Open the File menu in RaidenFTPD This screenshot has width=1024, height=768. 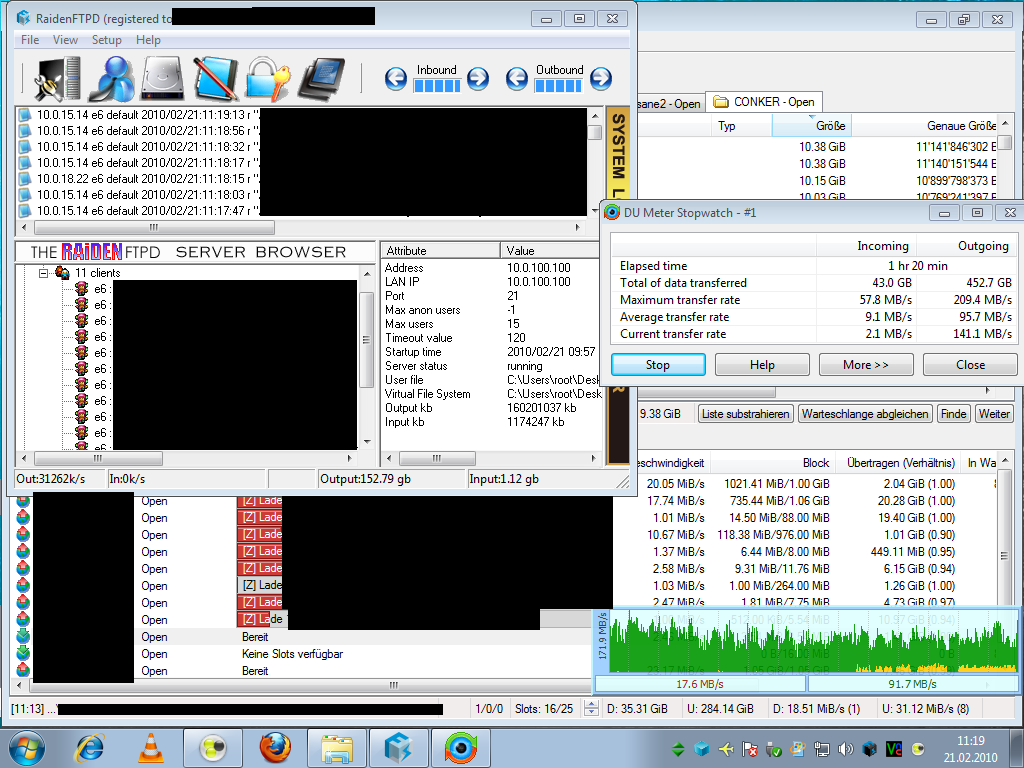click(x=30, y=40)
